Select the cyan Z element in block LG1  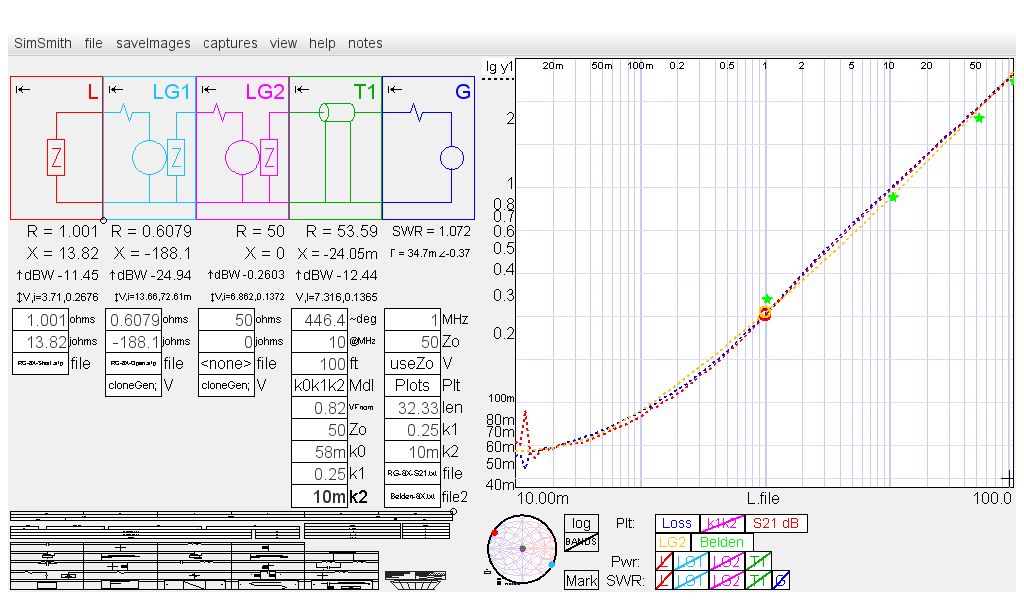click(x=176, y=157)
